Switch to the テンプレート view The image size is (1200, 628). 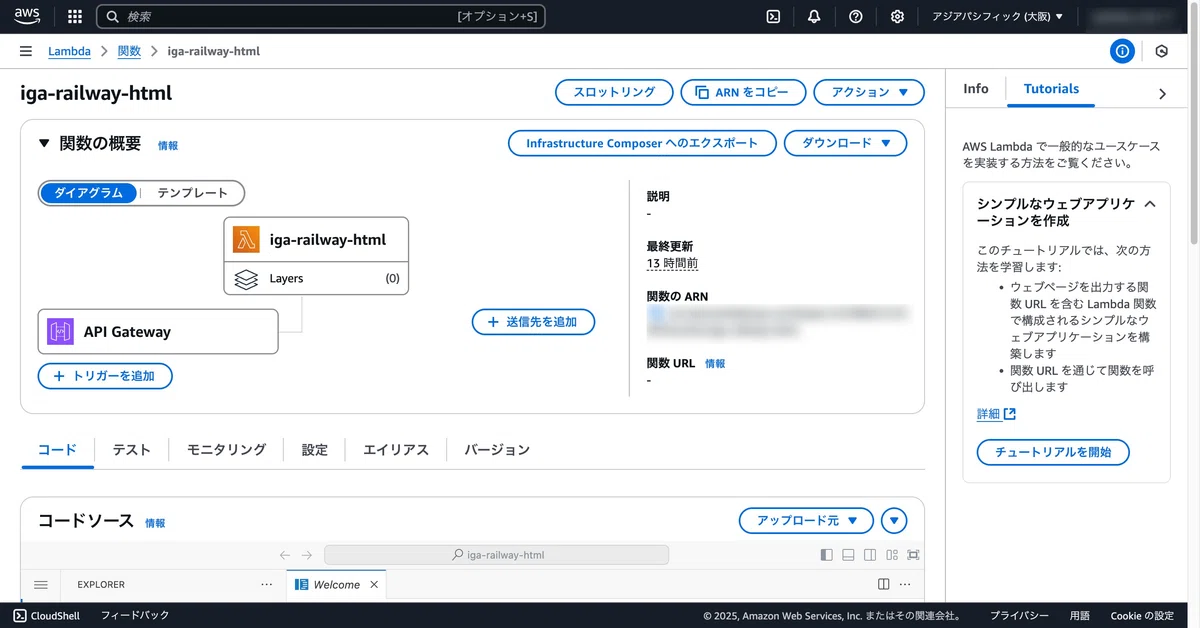pyautogui.click(x=192, y=193)
